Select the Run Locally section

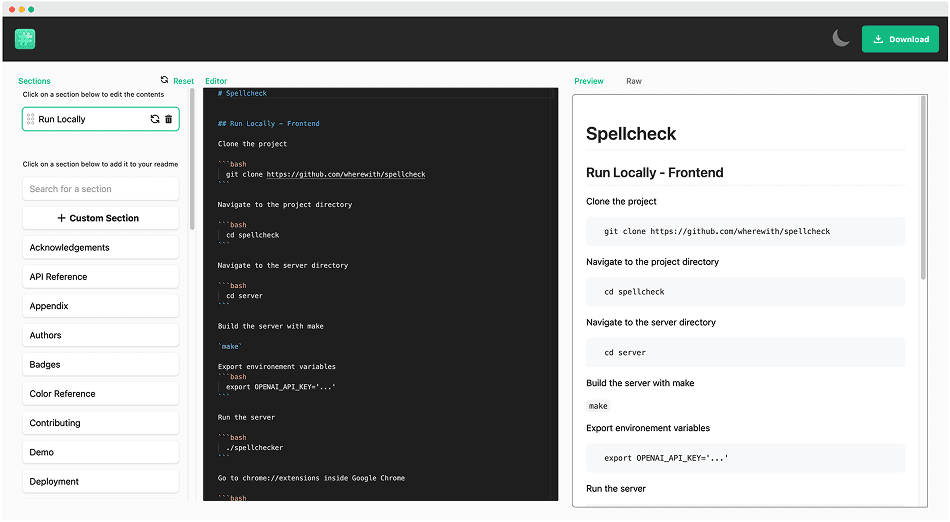point(101,119)
